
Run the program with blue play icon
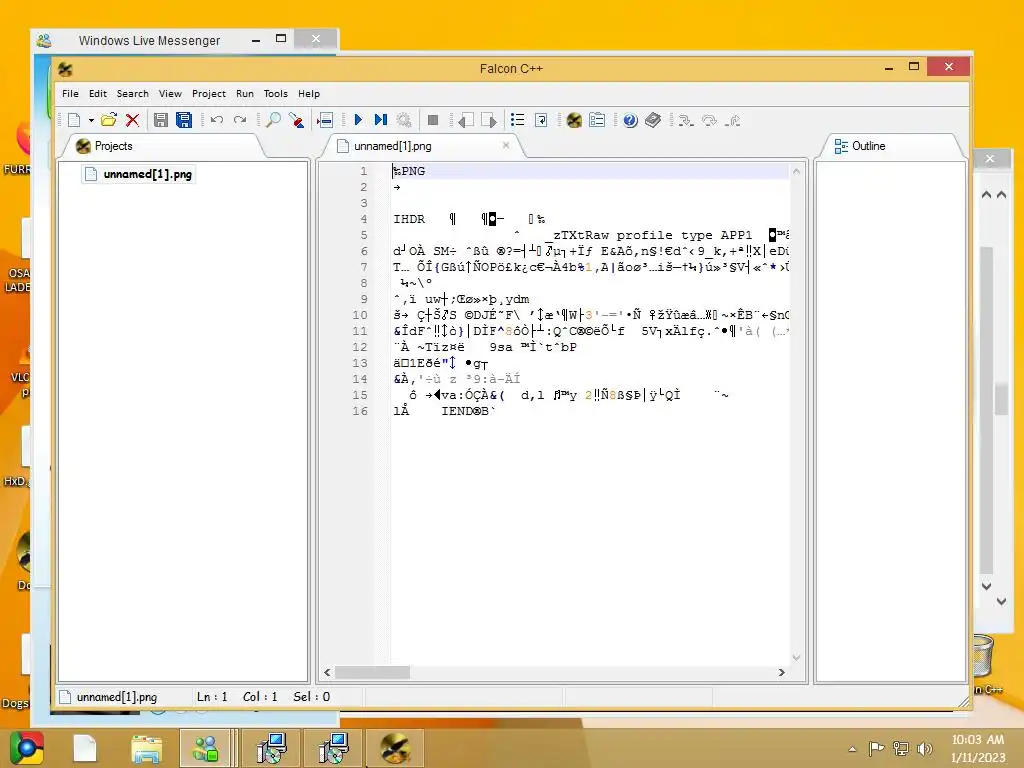358,120
